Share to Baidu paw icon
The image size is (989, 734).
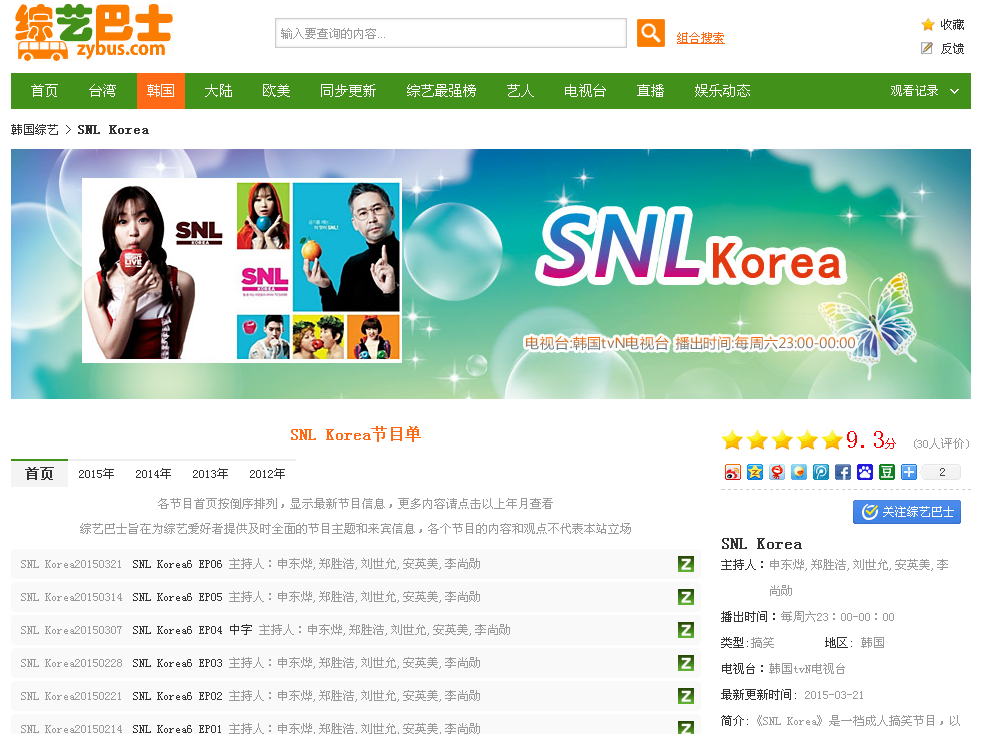[865, 472]
